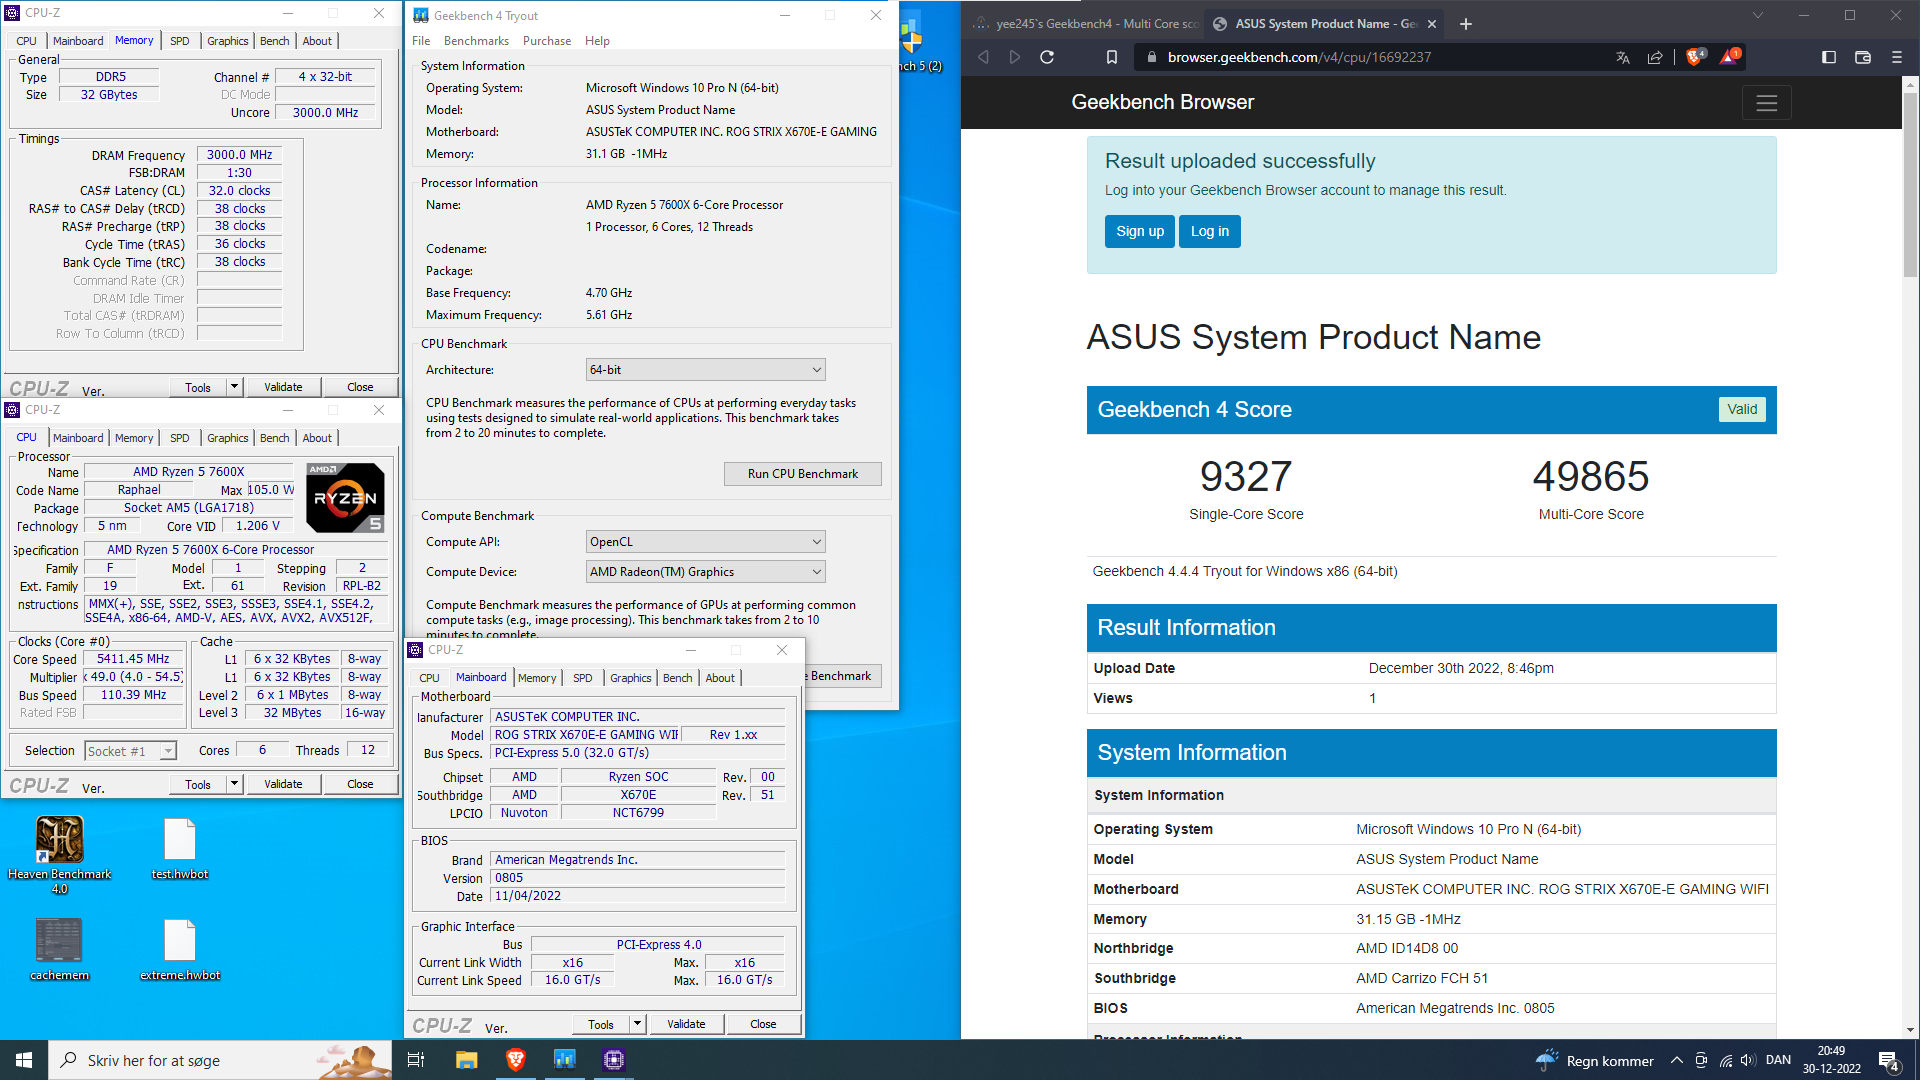The image size is (1920, 1080).
Task: Expand Tools arrow in CPU-Z Mainboard window
Action: pos(637,1024)
